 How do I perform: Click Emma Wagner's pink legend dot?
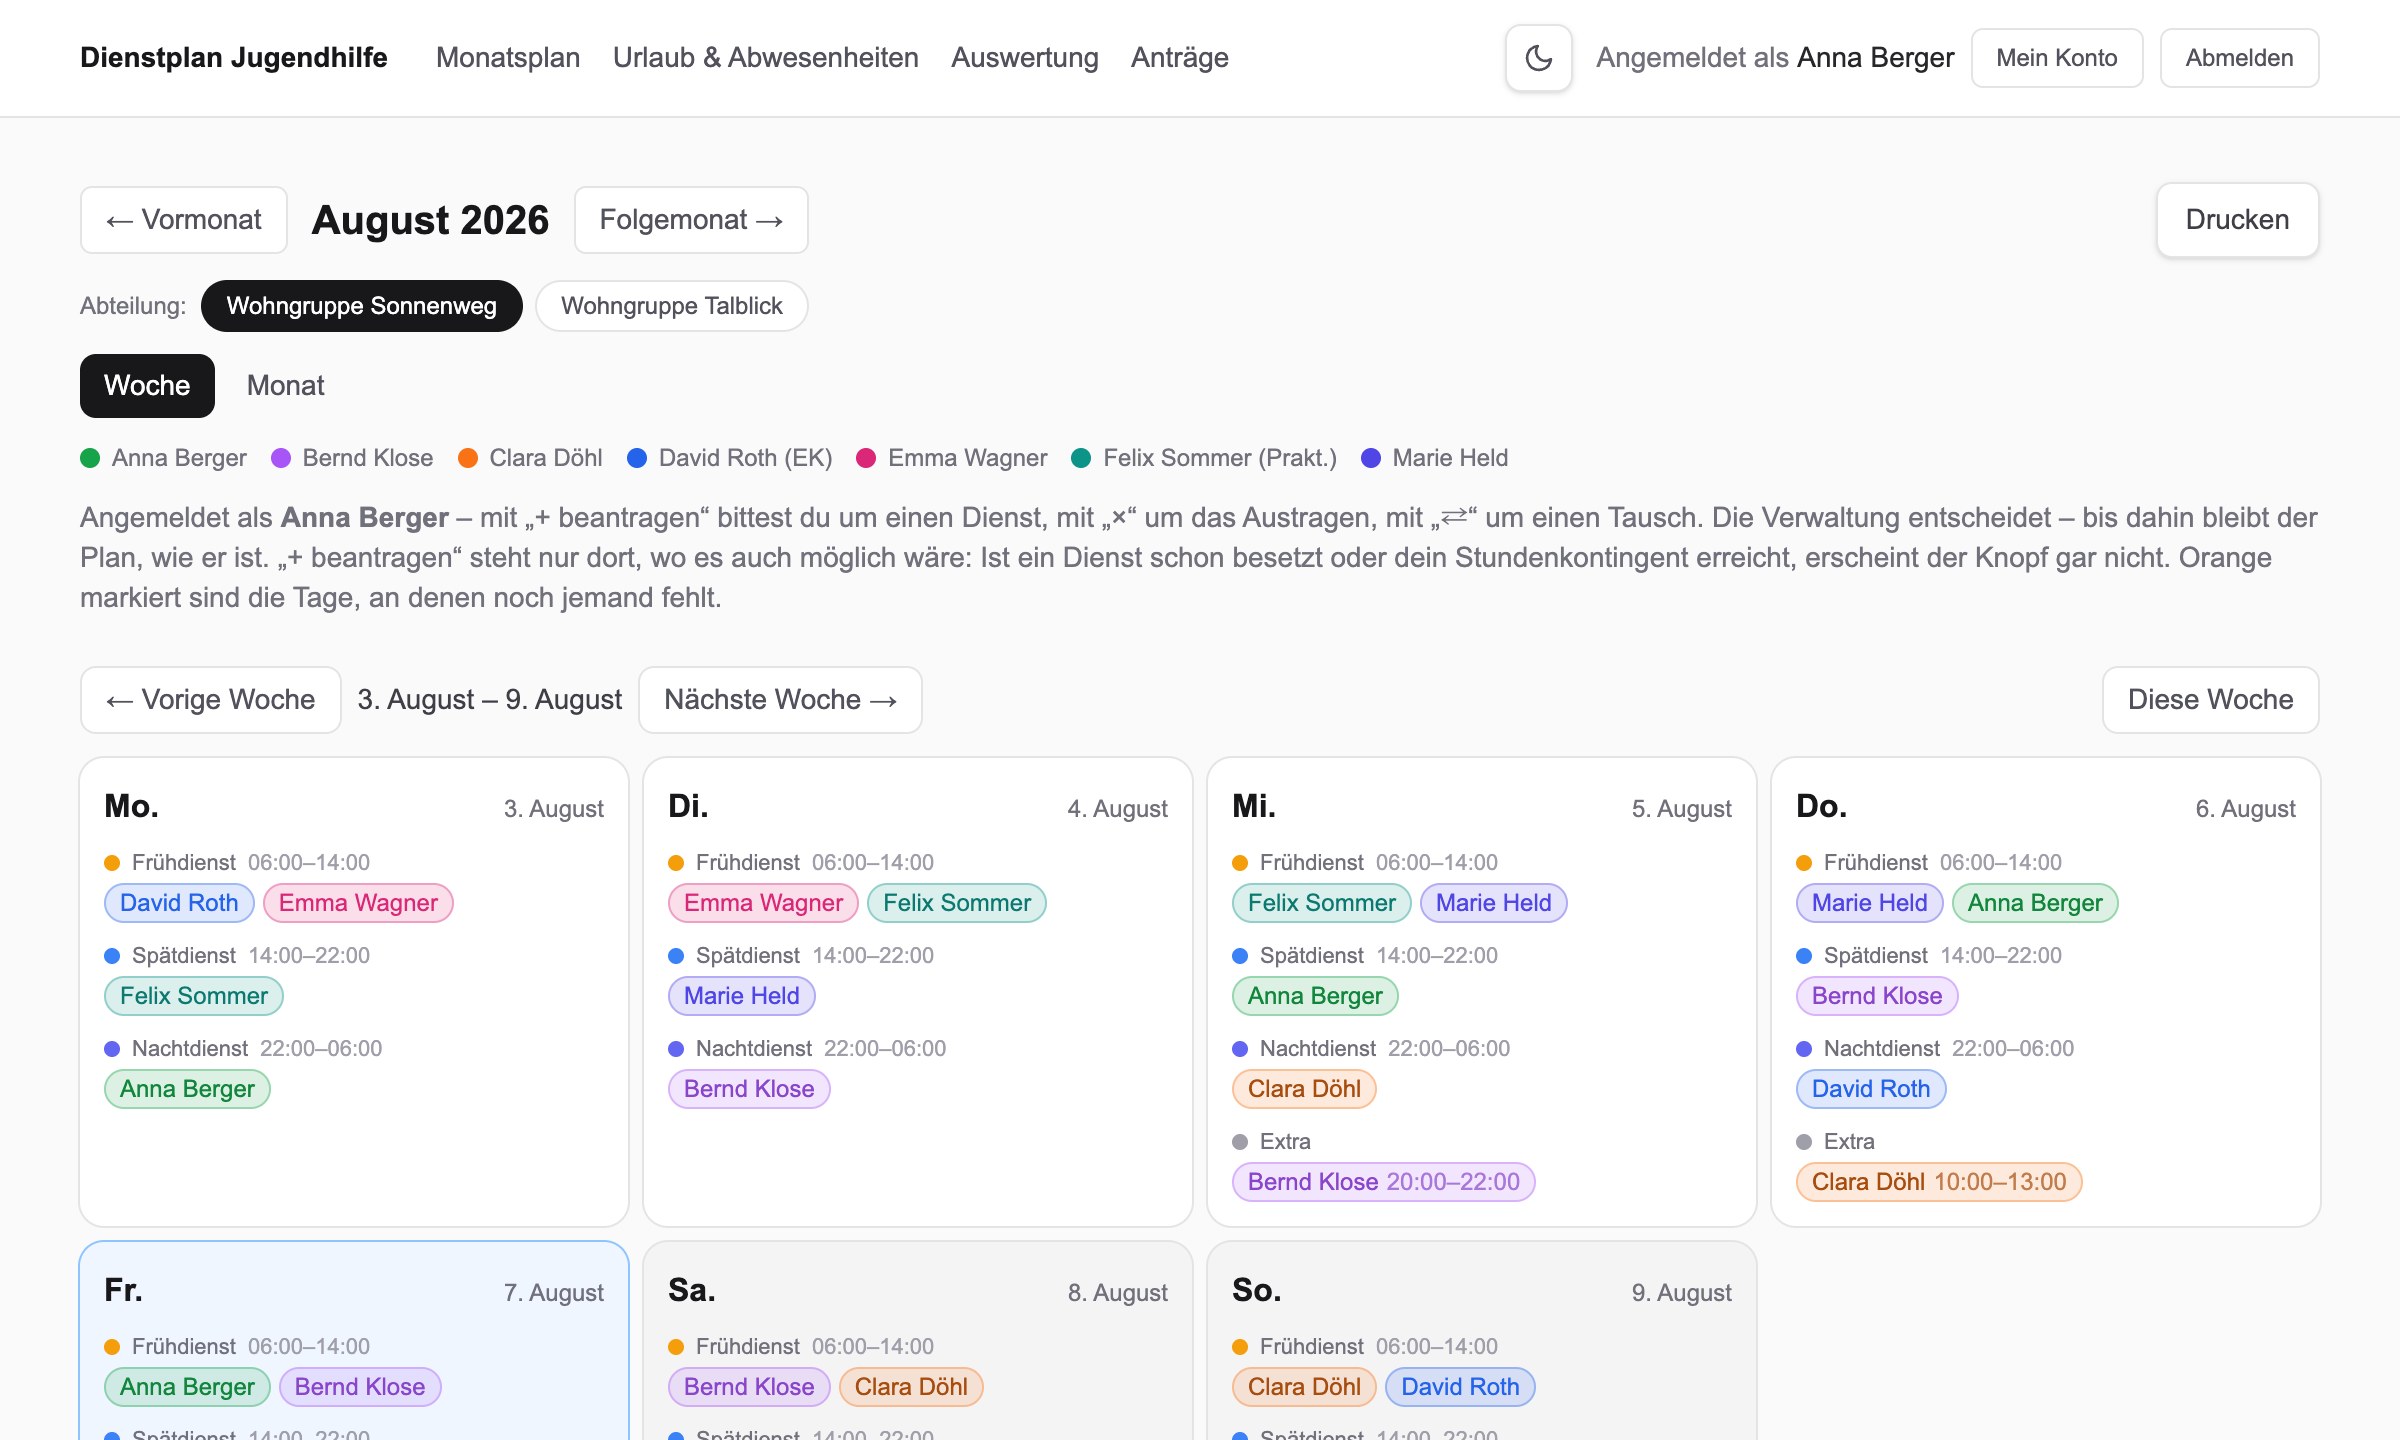click(866, 458)
